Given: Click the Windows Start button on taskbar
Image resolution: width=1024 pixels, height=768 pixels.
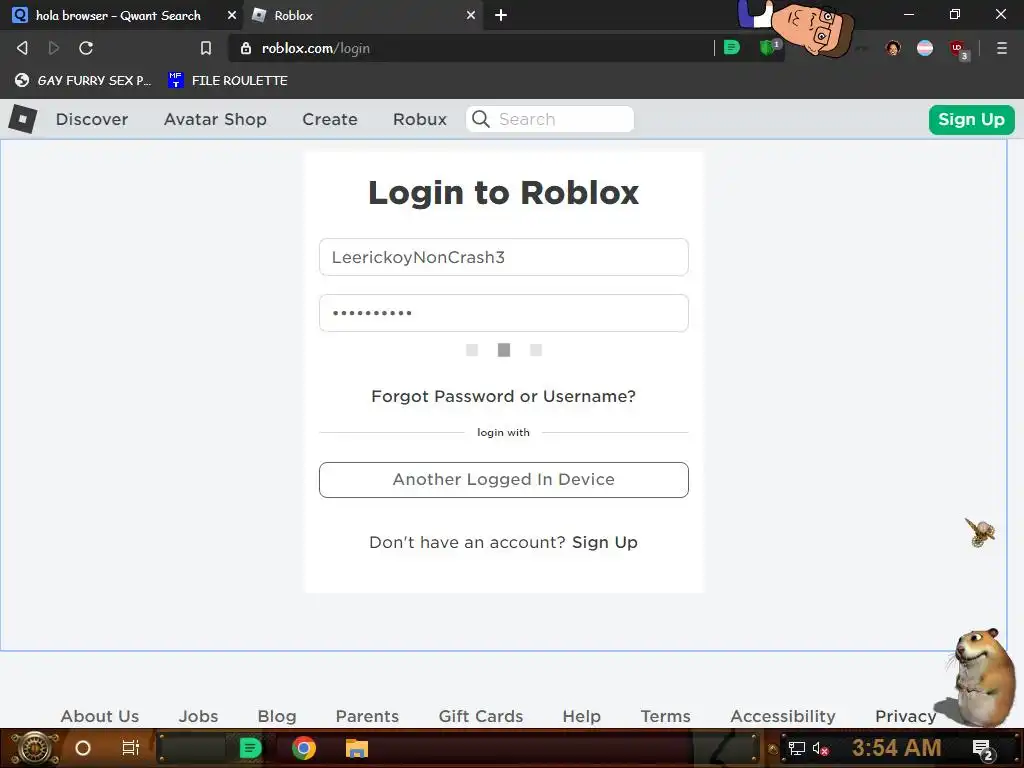Looking at the screenshot, I should (x=35, y=748).
